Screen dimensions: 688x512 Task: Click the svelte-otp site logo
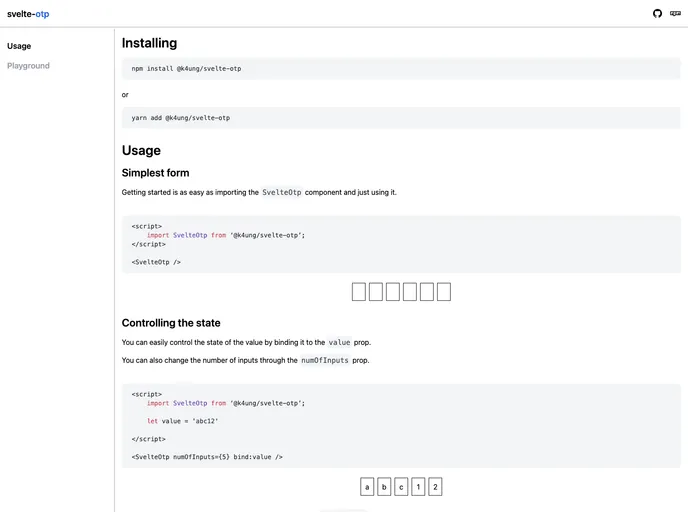pyautogui.click(x=28, y=14)
